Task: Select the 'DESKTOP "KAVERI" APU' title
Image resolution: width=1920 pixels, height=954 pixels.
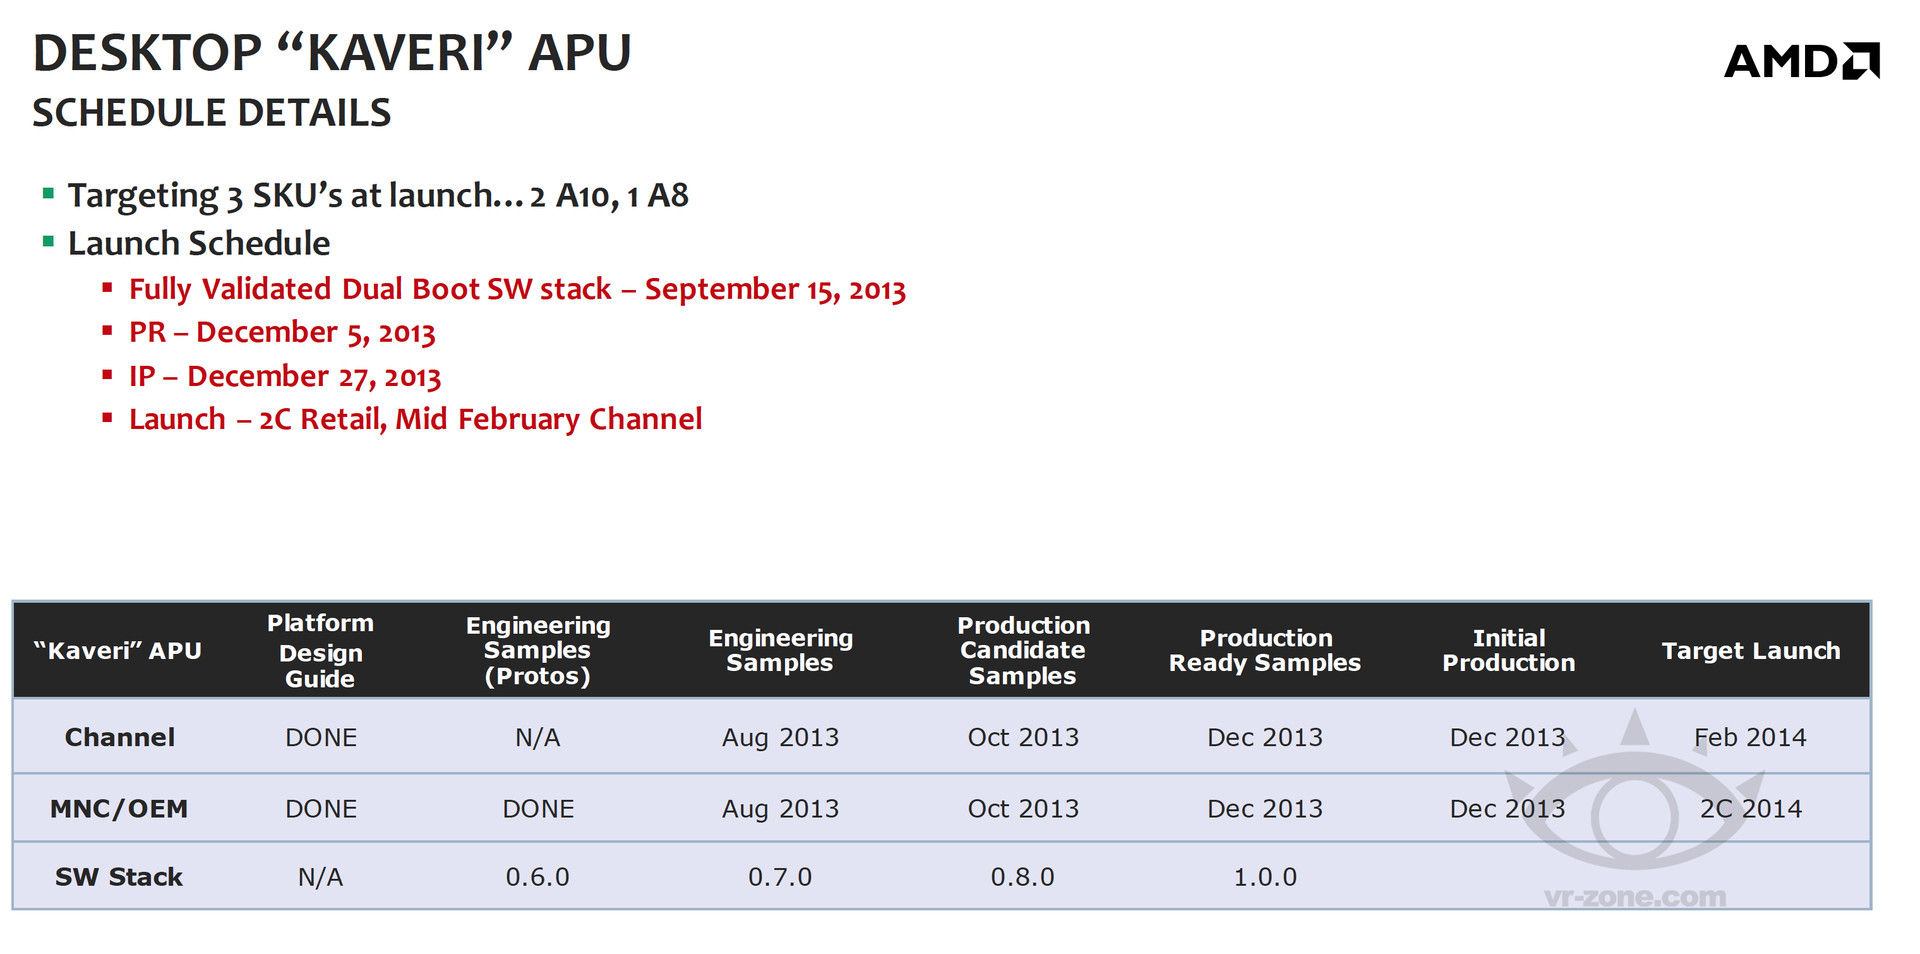Action: pyautogui.click(x=332, y=53)
